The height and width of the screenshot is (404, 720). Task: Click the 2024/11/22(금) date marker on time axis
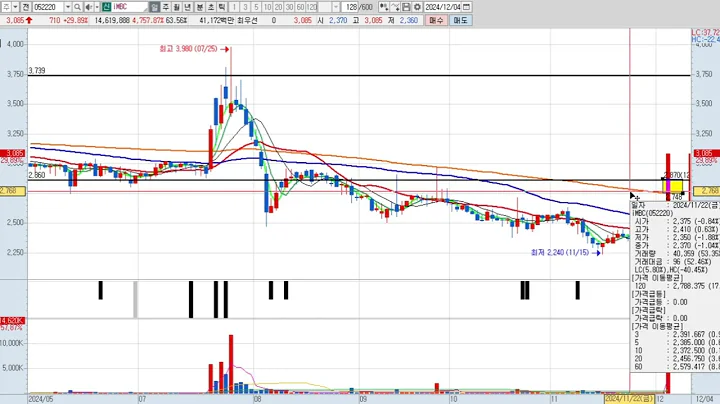point(629,399)
